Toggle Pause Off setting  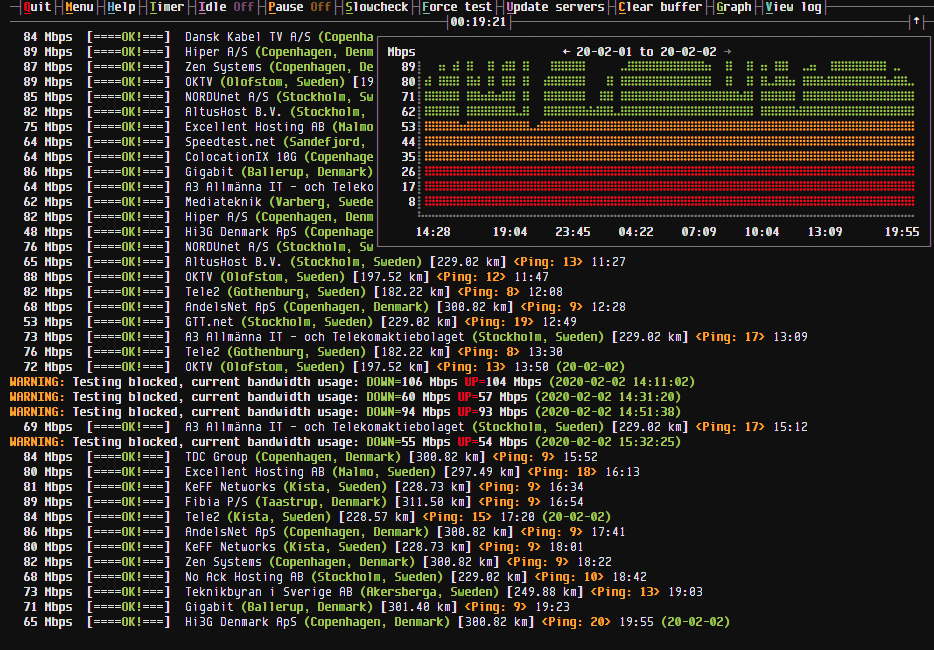[300, 7]
